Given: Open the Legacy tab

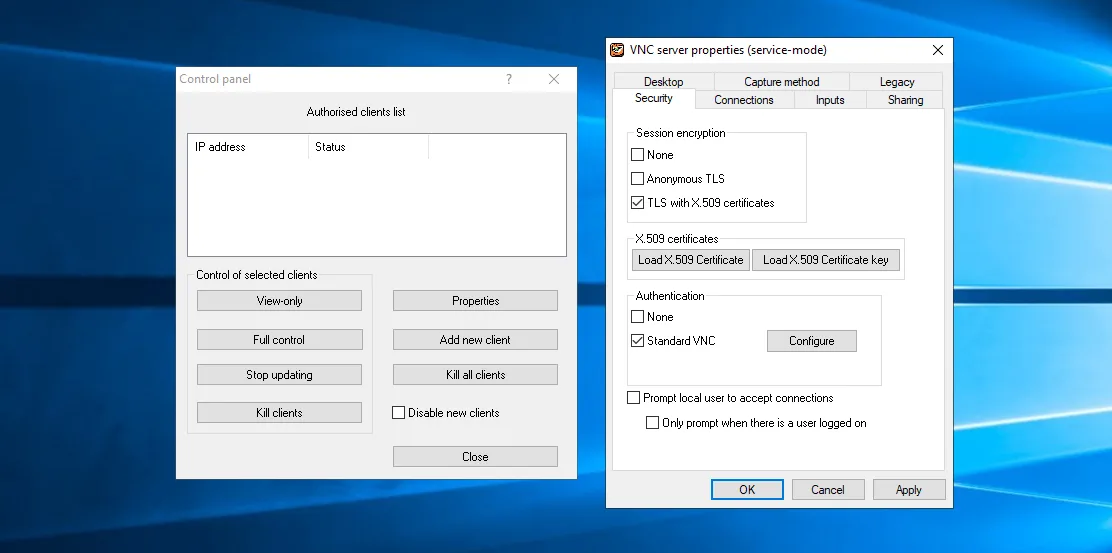Looking at the screenshot, I should 896,82.
